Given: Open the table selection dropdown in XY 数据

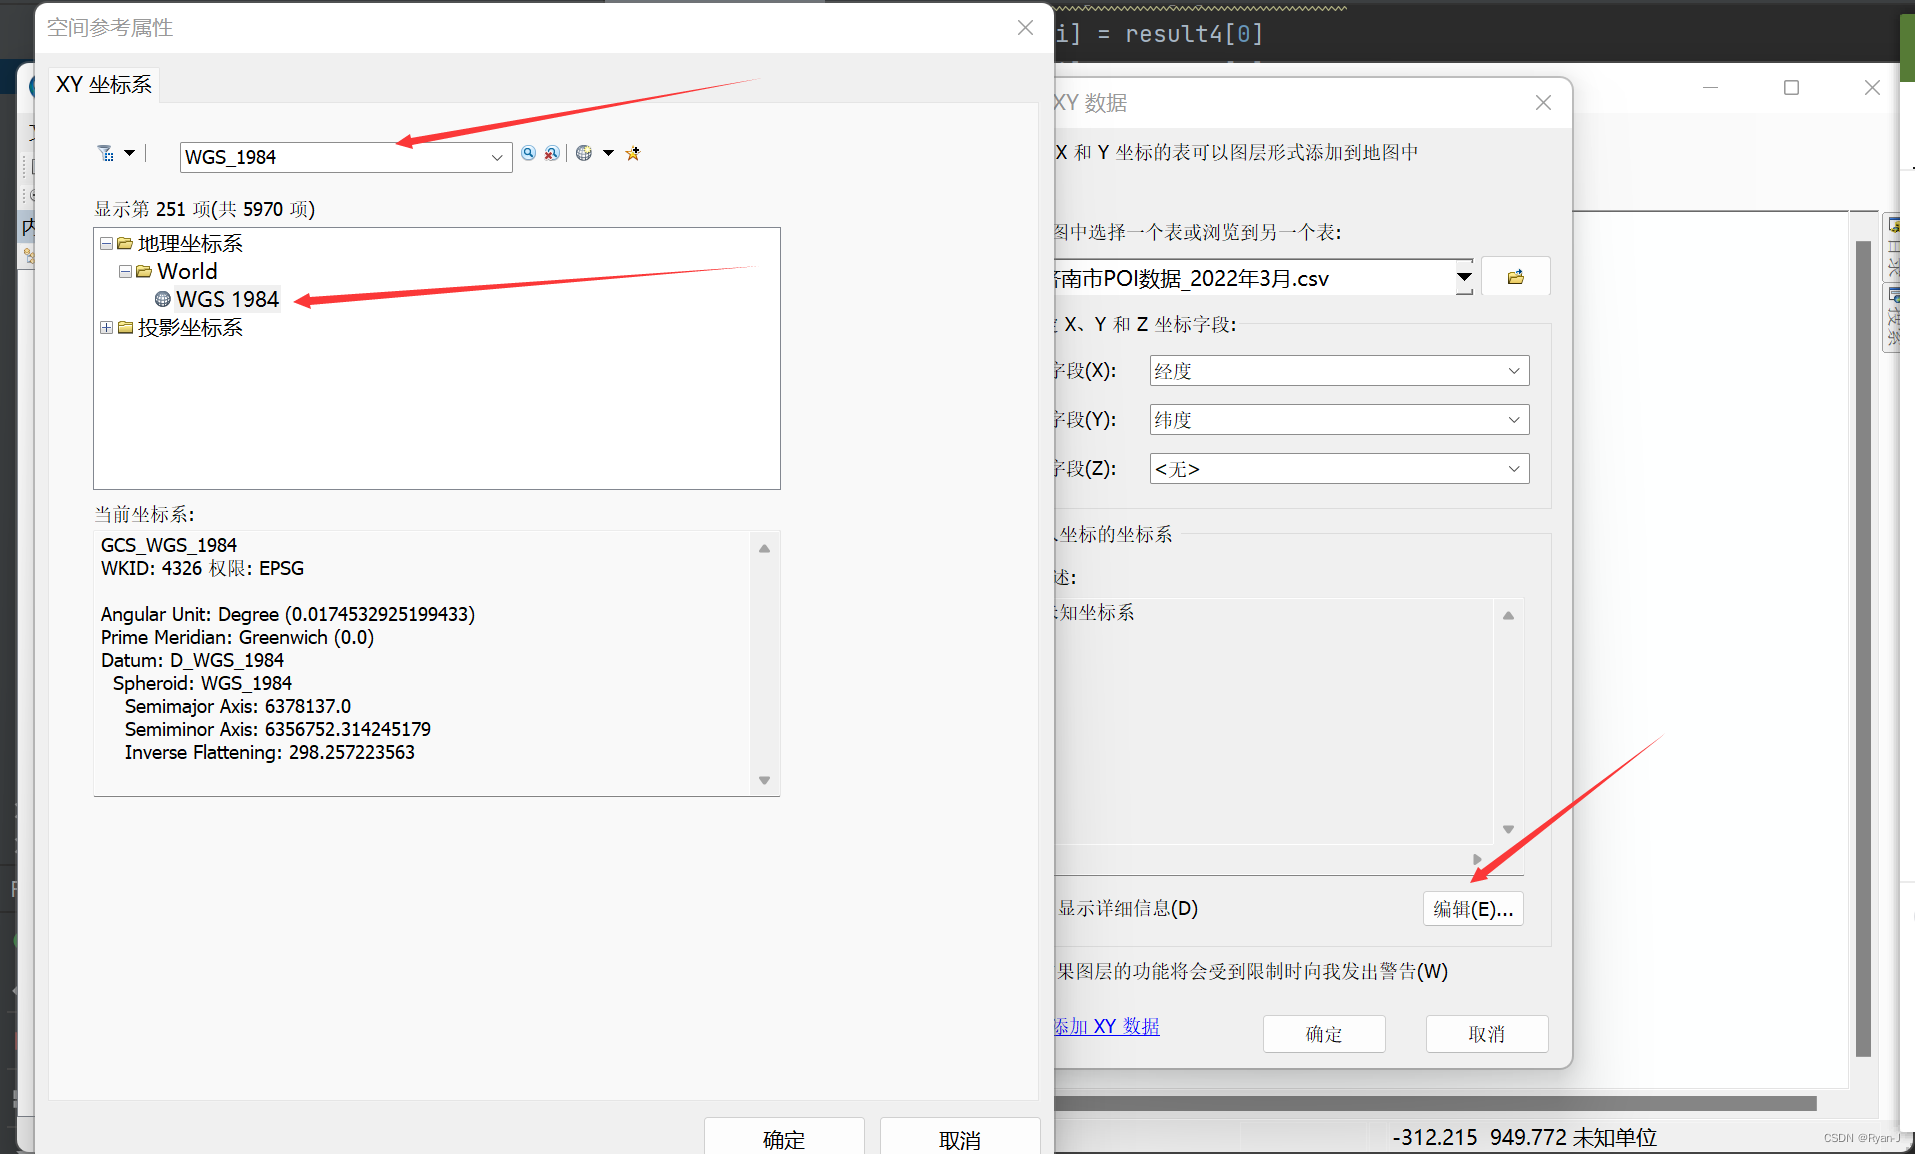Looking at the screenshot, I should coord(1464,277).
